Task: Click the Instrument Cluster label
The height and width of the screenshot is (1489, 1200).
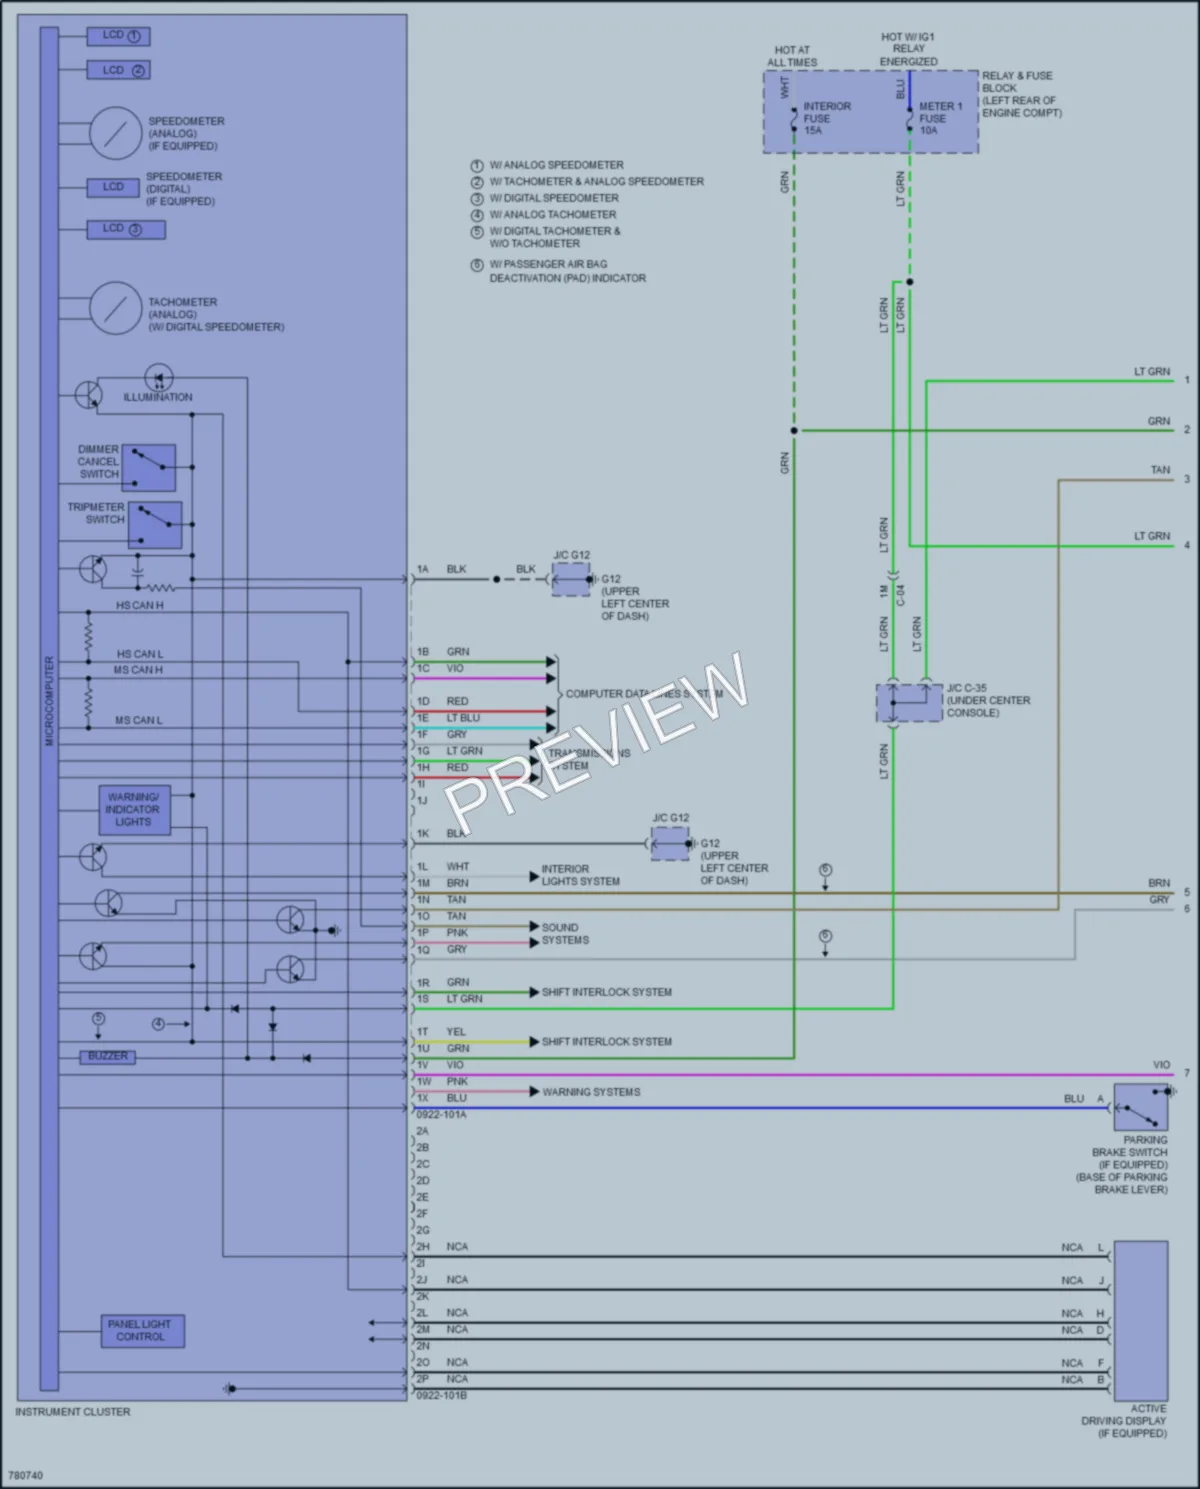Action: [73, 1412]
